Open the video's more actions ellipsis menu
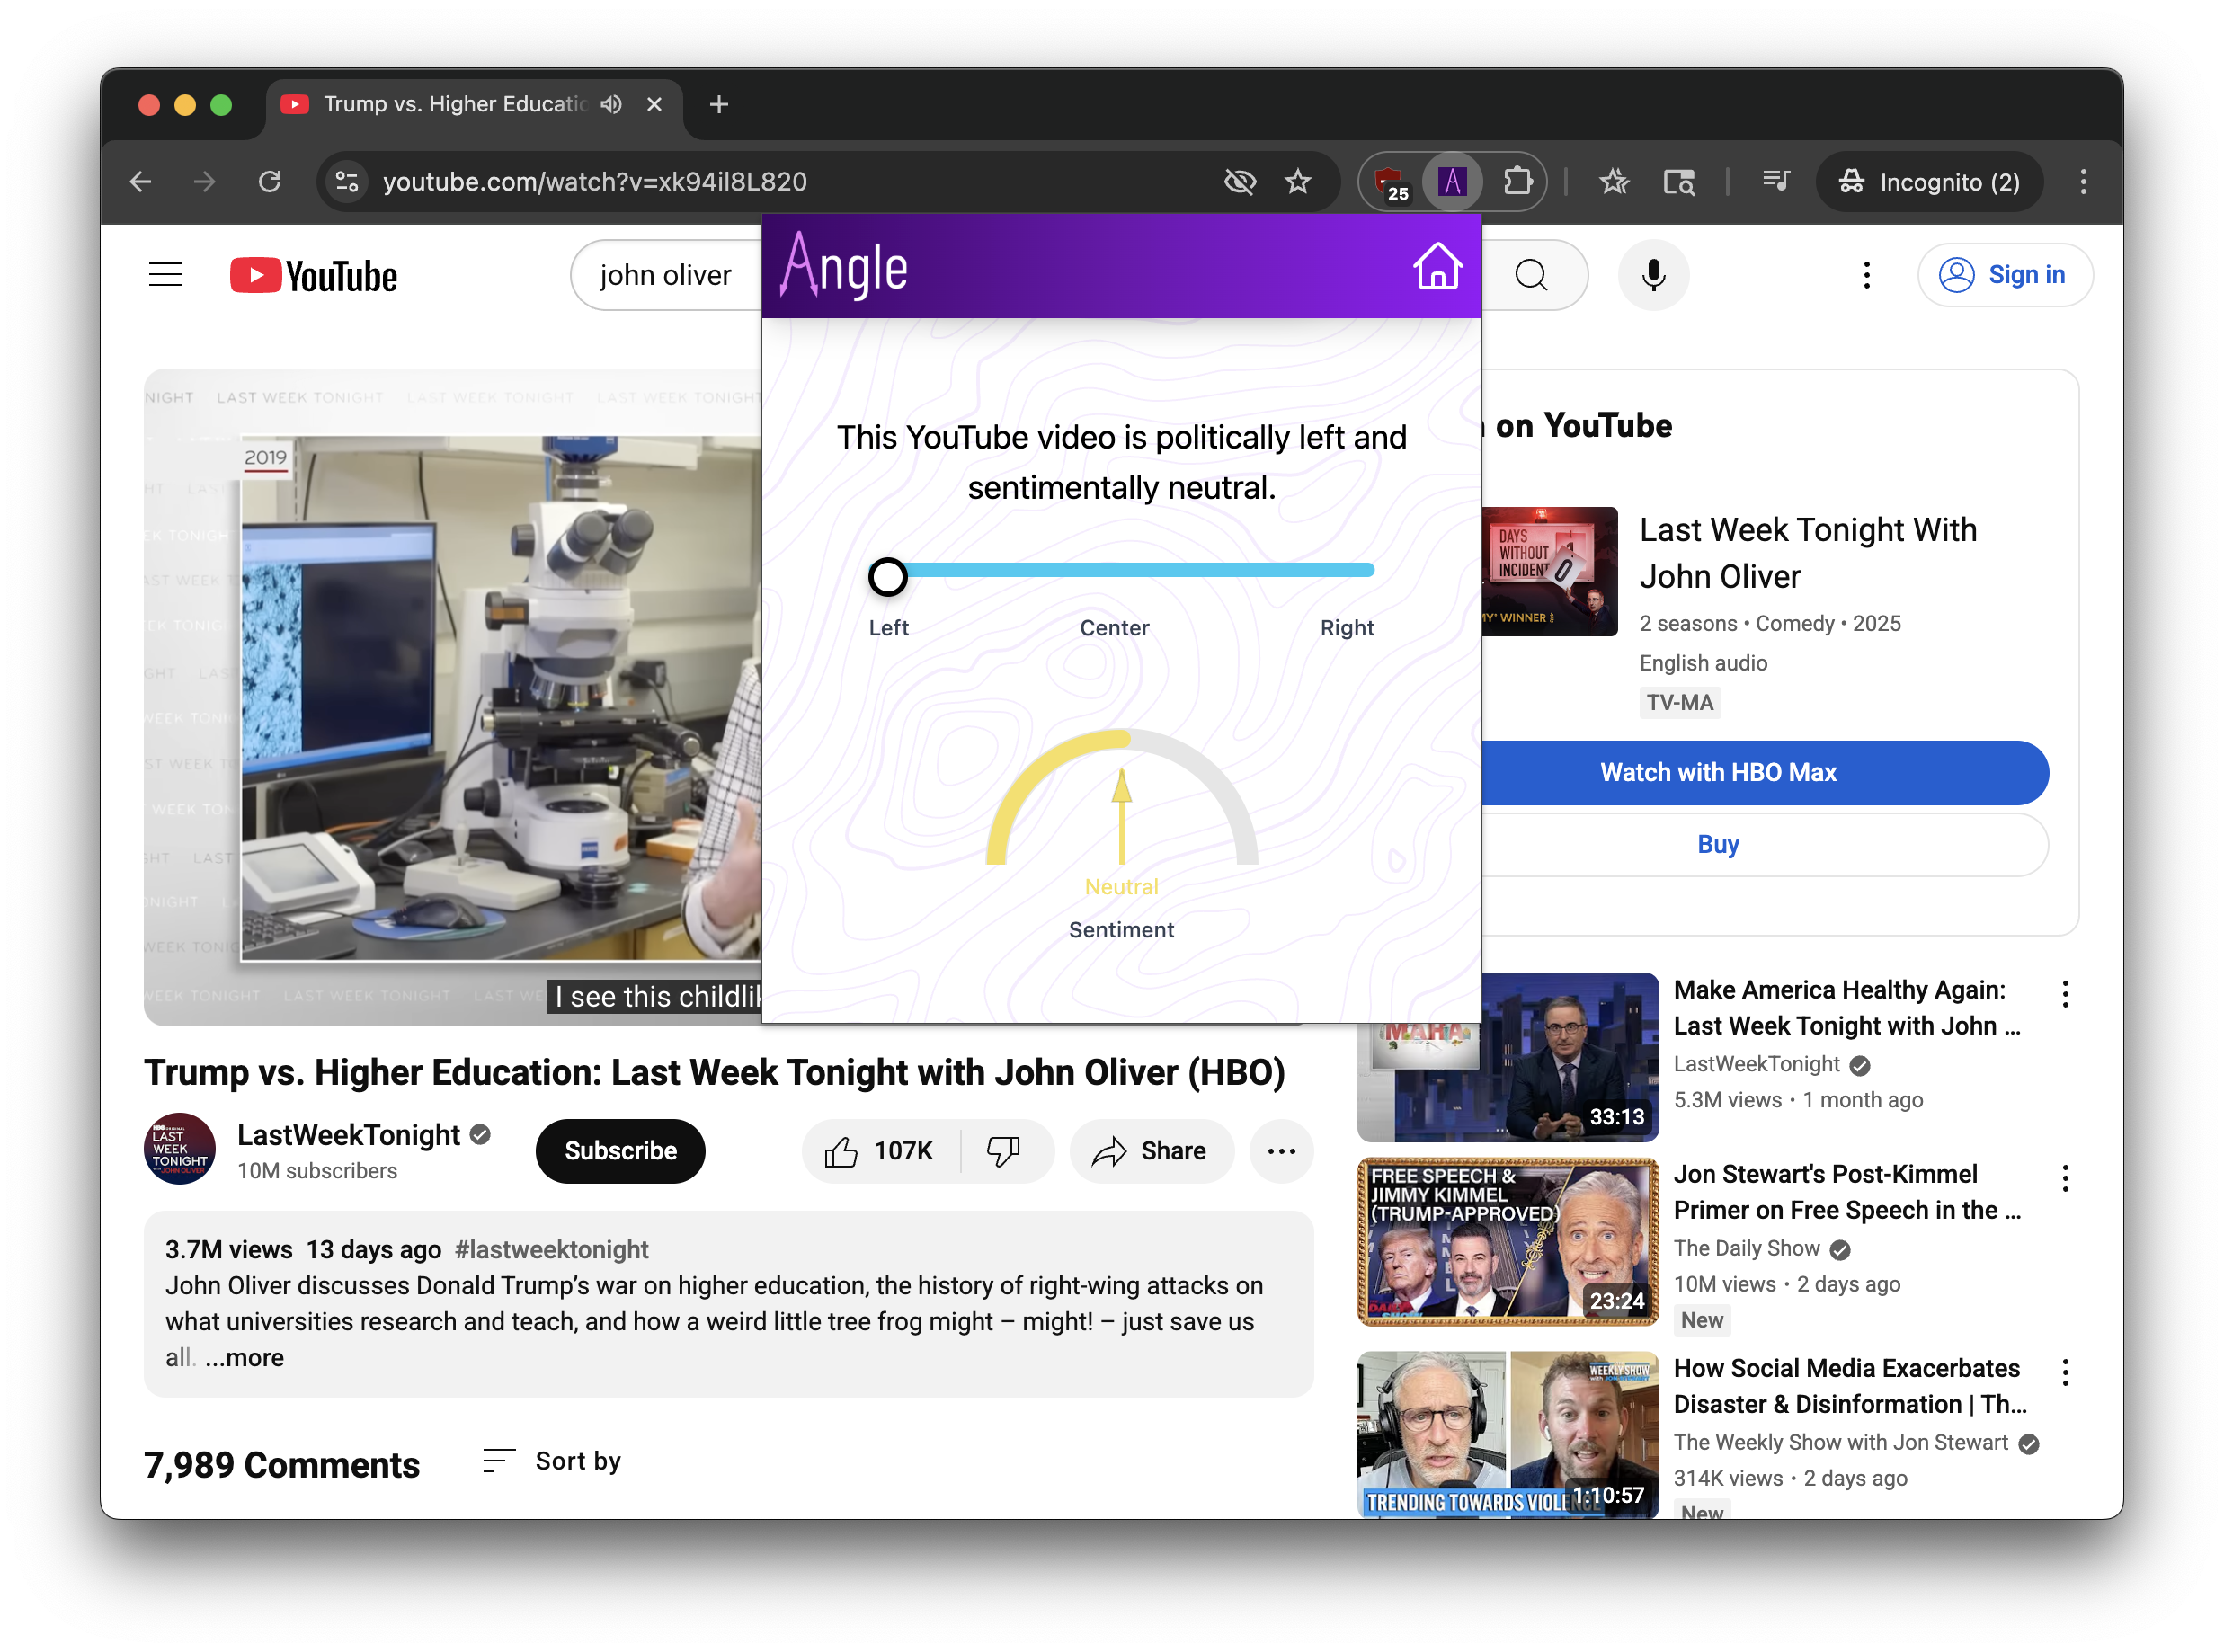This screenshot has width=2224, height=1652. 1281,1151
